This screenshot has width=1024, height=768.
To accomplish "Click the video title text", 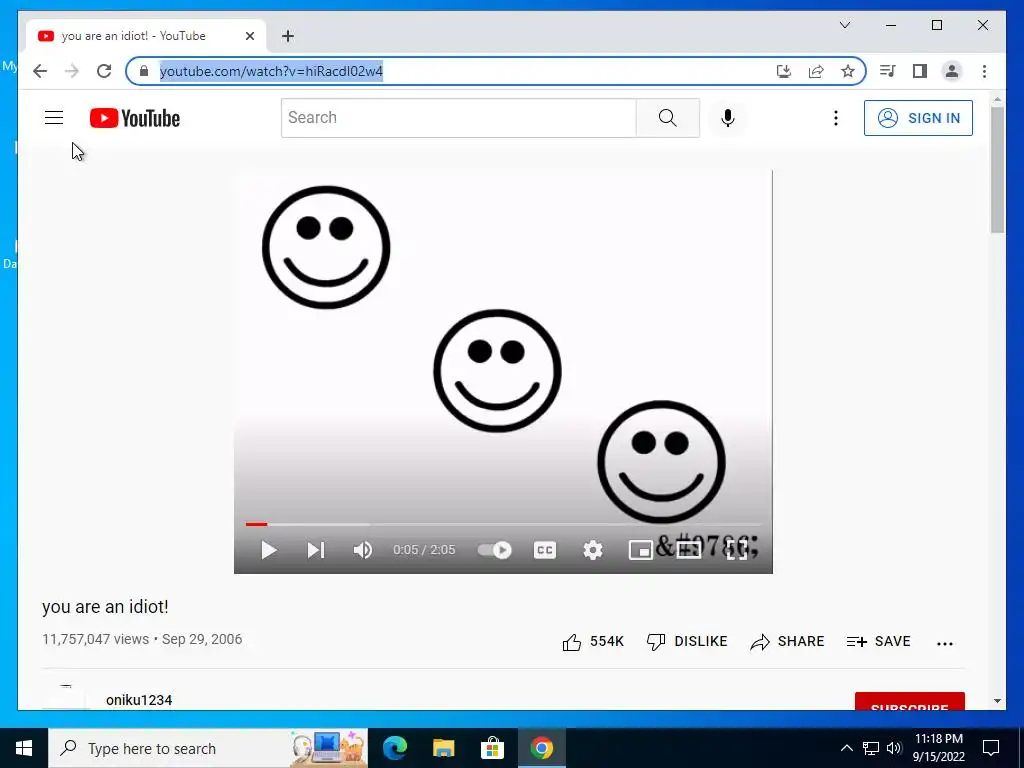I will pos(105,607).
